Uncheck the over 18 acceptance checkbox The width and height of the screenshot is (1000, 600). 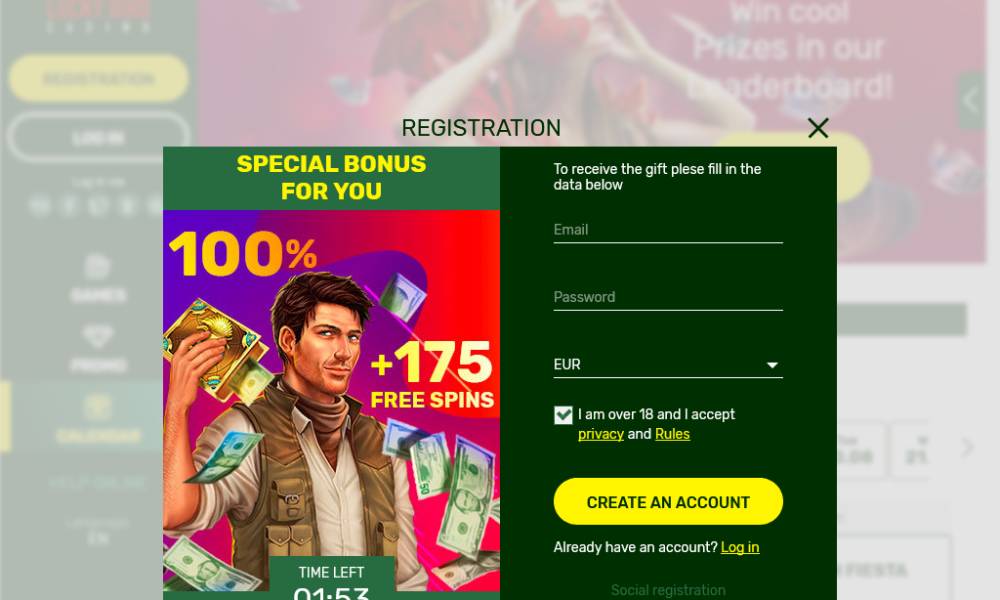click(563, 415)
